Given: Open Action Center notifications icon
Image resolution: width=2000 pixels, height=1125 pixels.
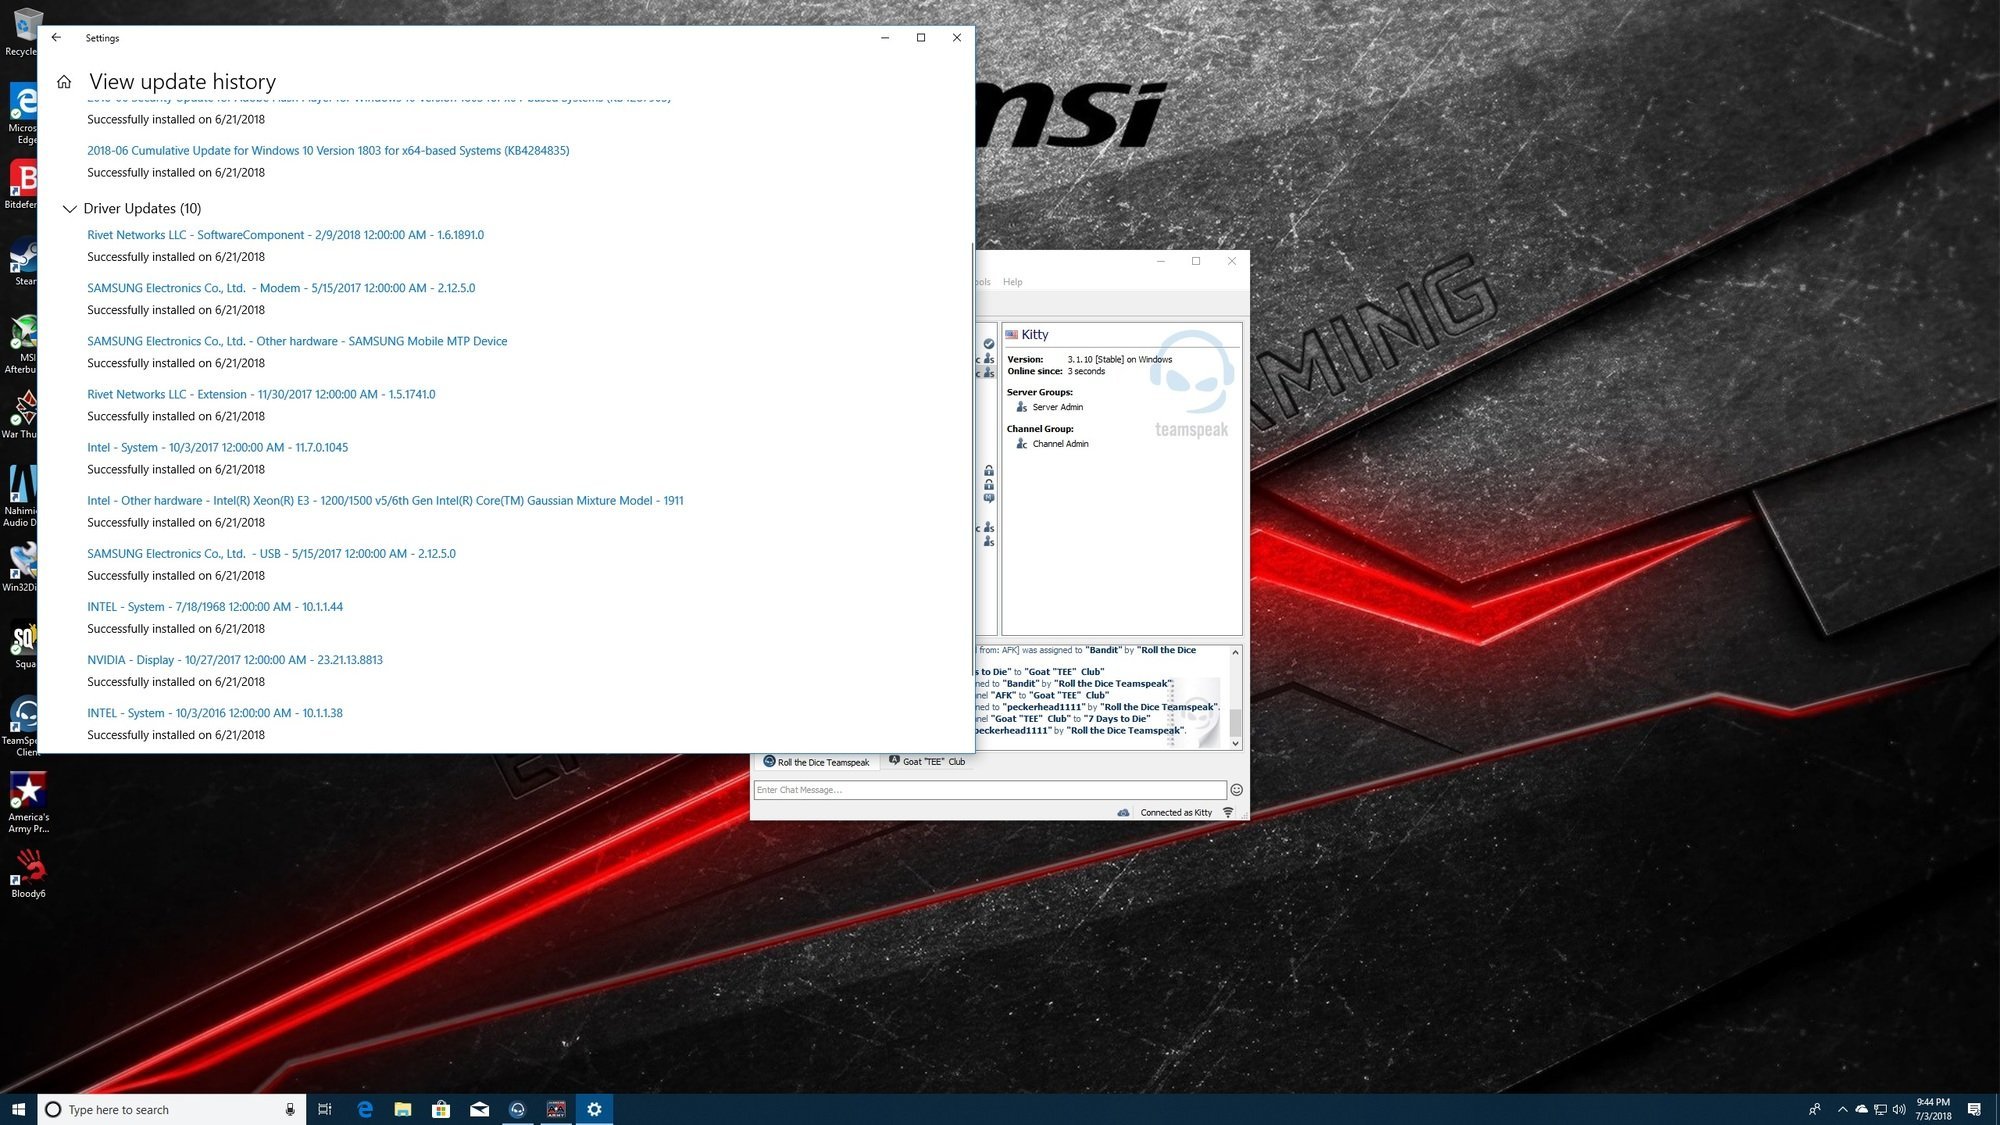Looking at the screenshot, I should pos(1974,1109).
